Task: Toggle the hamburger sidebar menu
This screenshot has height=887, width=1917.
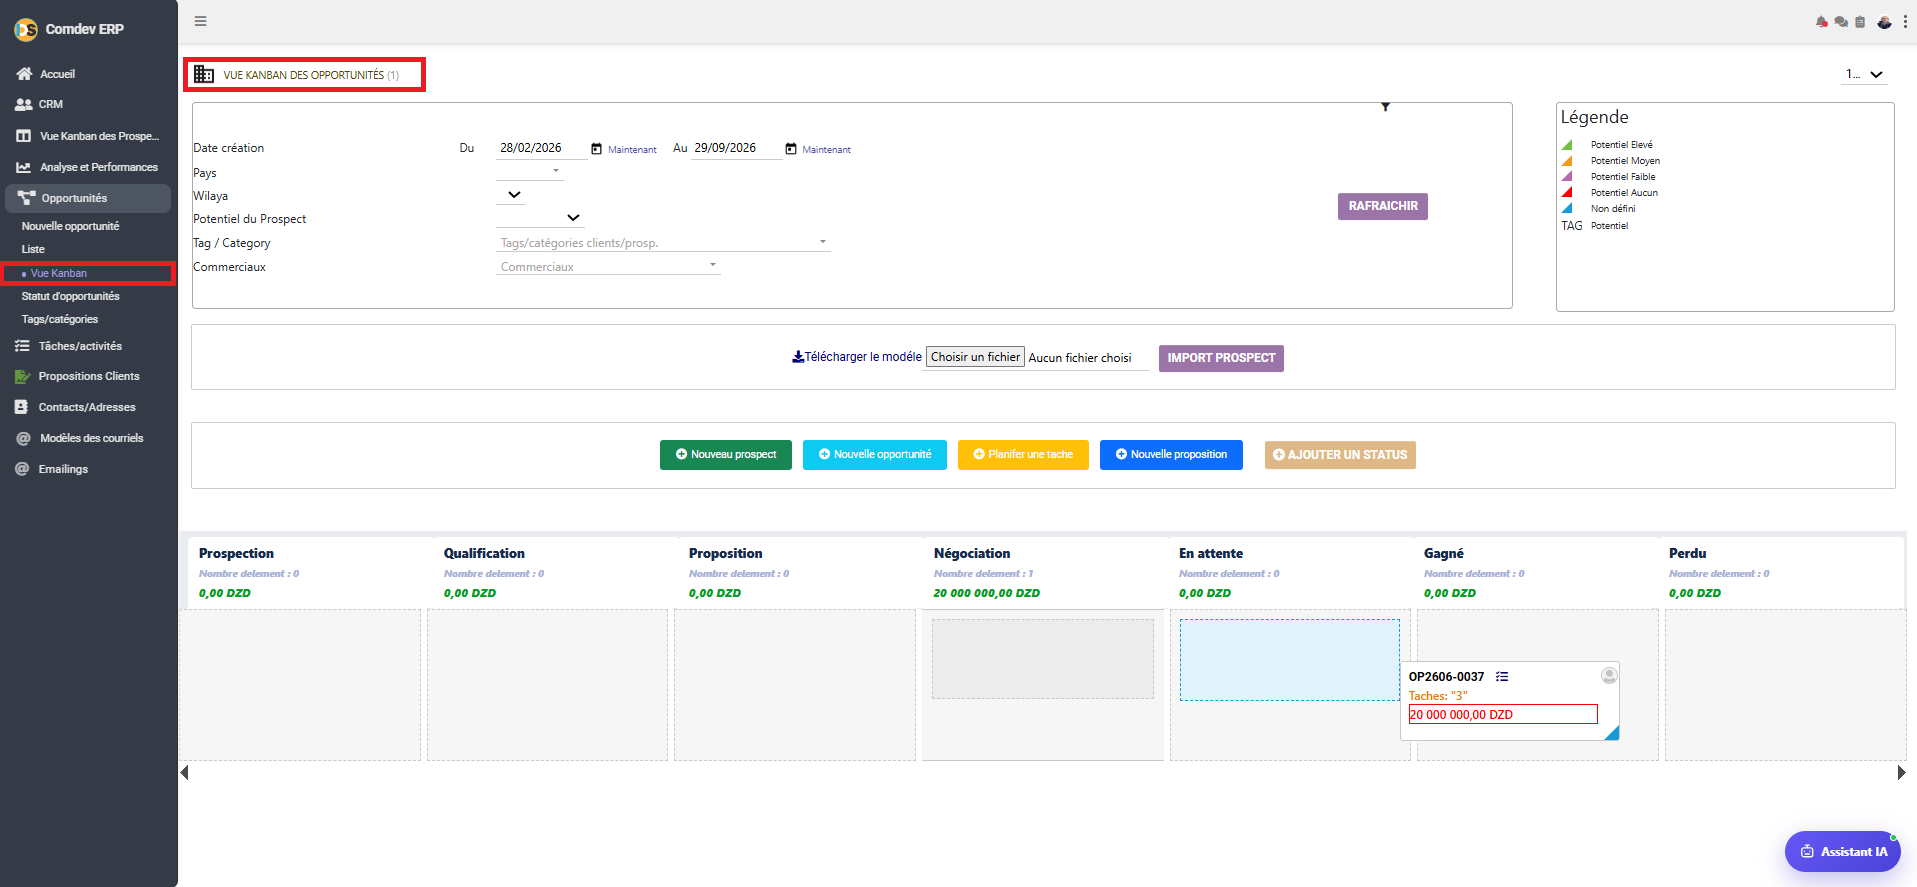Action: coord(201,21)
